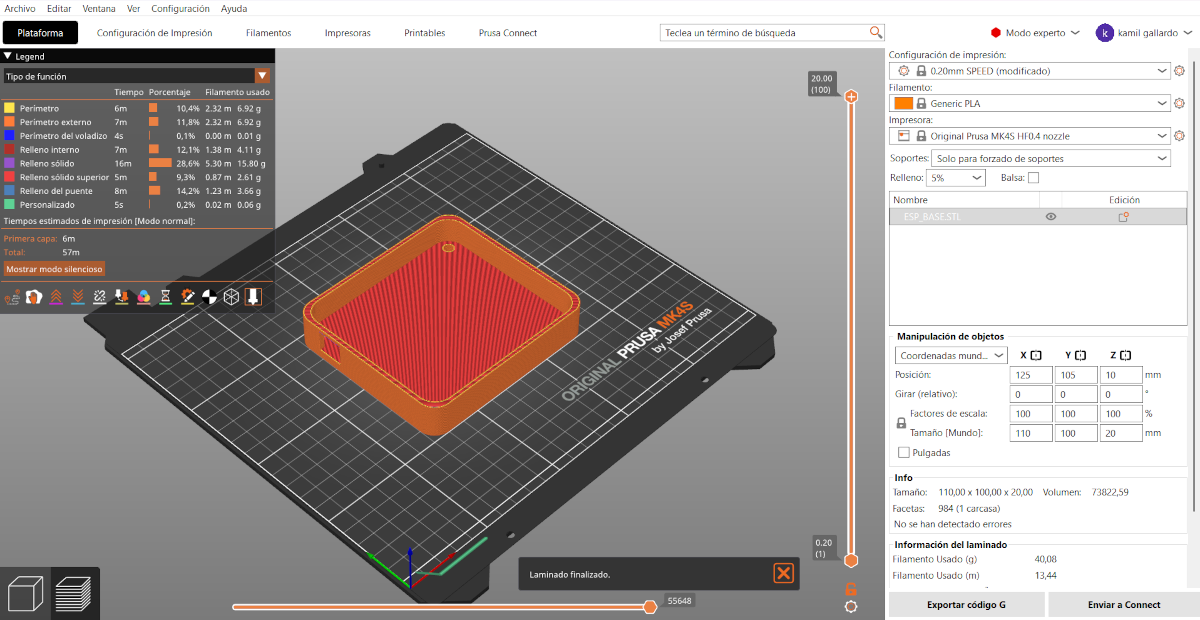Open Coordenadas mundo dropdown
The image size is (1200, 620).
click(951, 355)
